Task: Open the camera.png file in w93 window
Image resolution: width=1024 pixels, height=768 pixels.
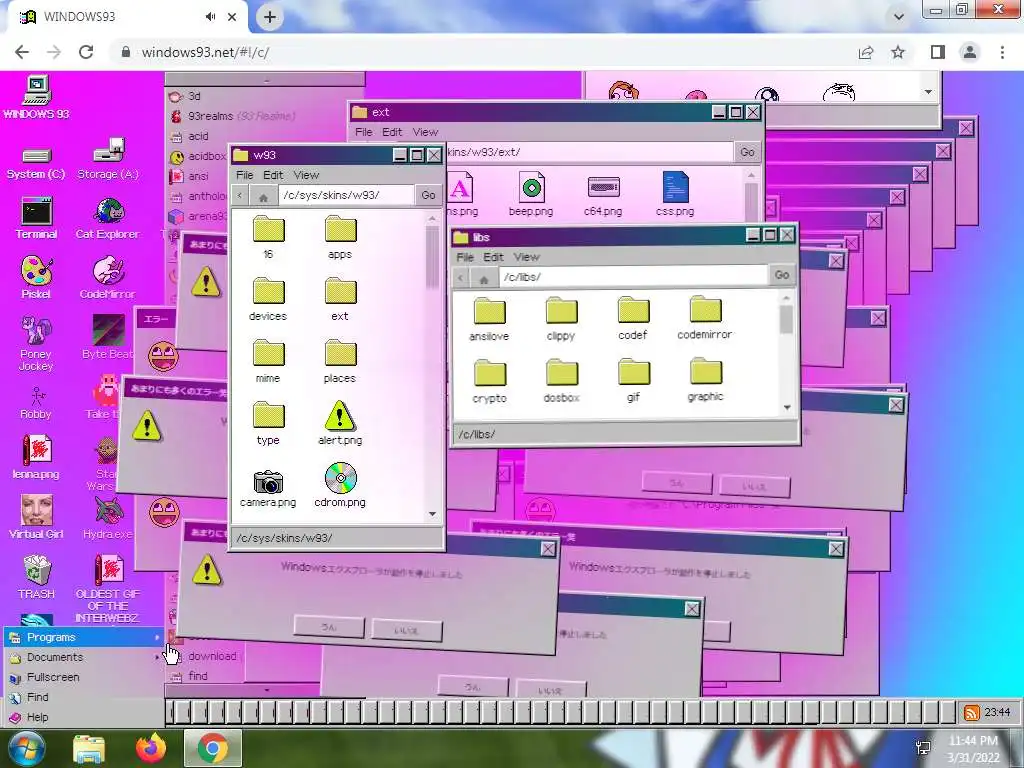Action: 268,488
